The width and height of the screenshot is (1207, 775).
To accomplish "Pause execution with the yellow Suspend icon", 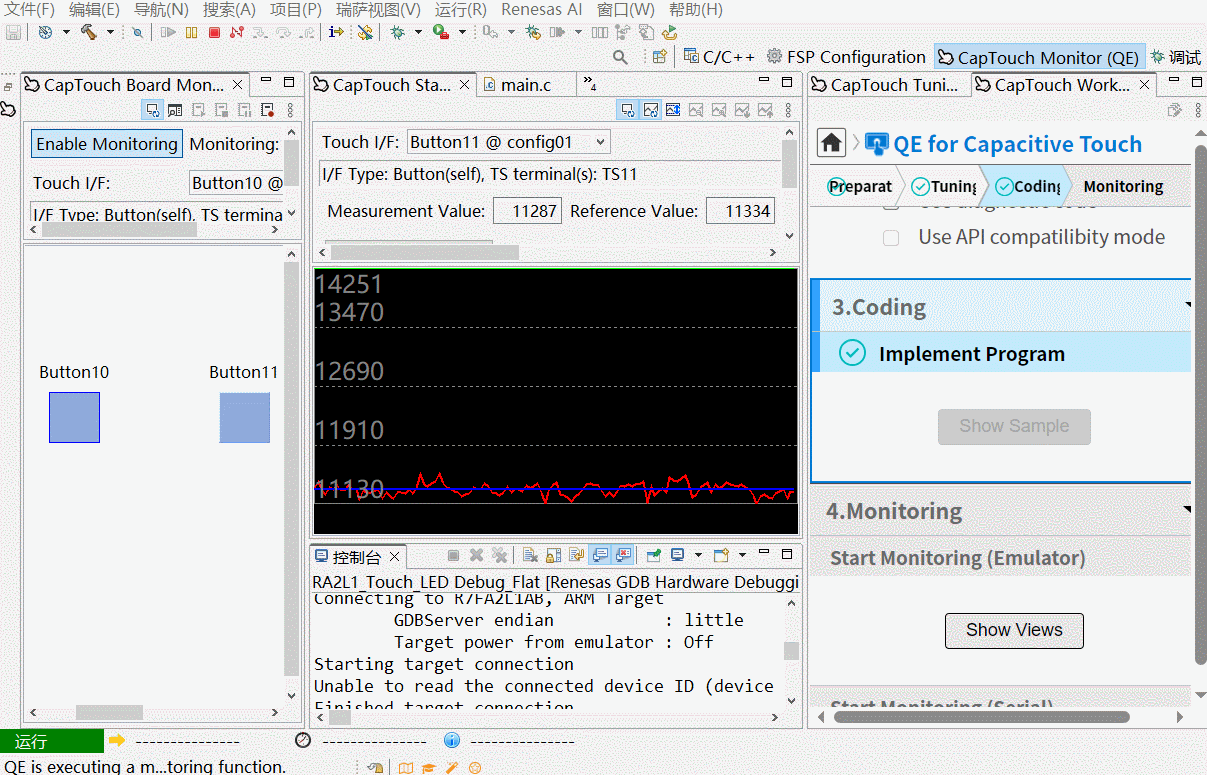I will click(x=191, y=32).
